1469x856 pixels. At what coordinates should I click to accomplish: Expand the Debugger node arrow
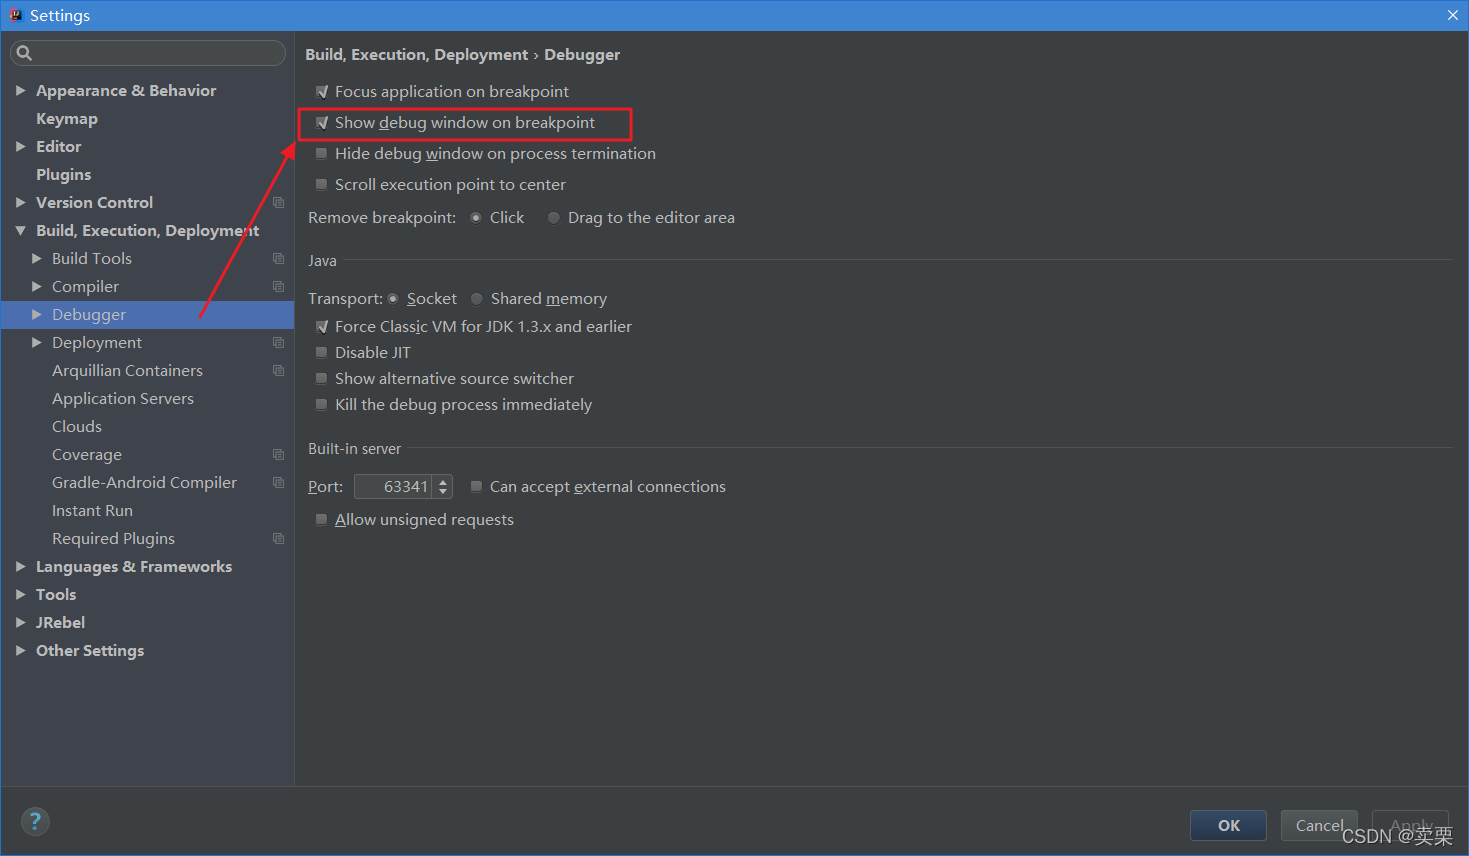point(37,315)
